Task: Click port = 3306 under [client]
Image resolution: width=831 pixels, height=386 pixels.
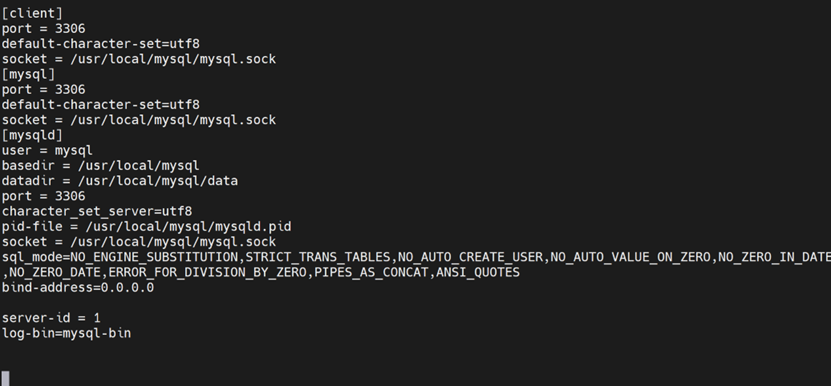Action: tap(43, 29)
